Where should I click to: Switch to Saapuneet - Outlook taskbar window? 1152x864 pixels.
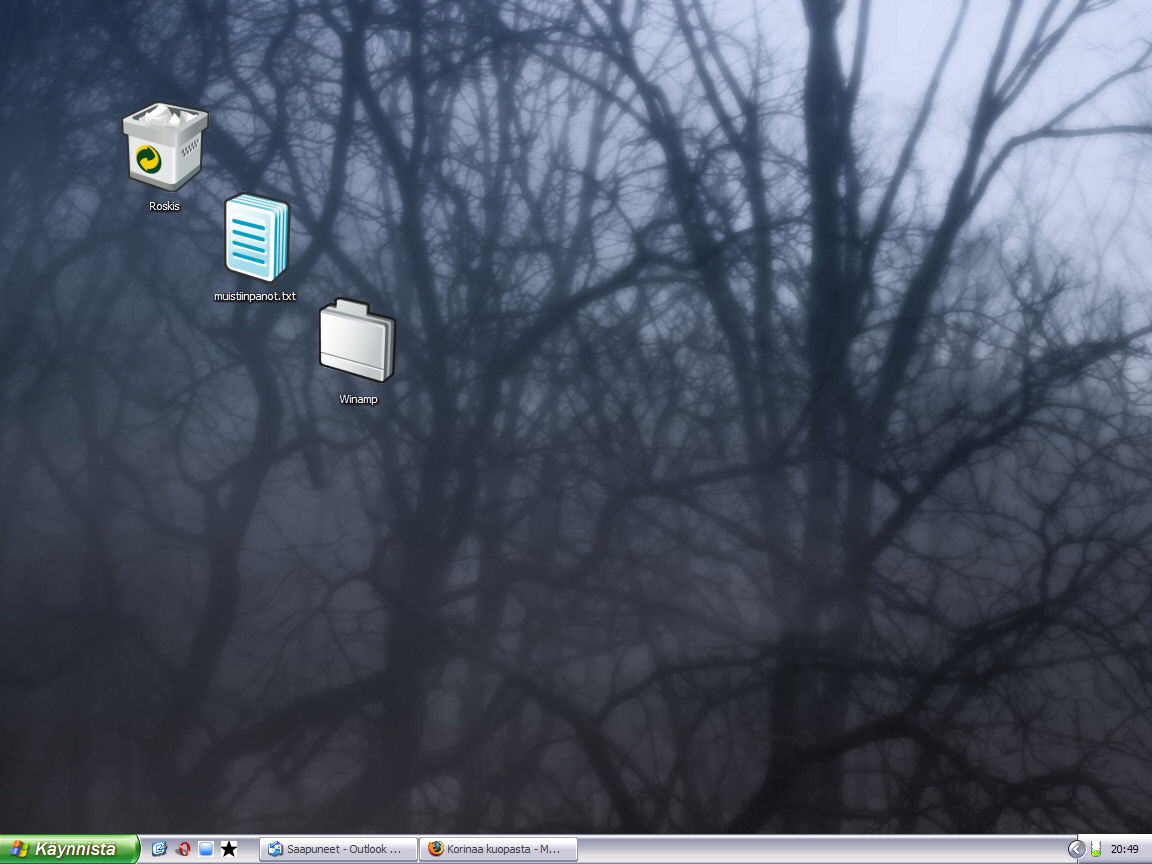tap(338, 849)
